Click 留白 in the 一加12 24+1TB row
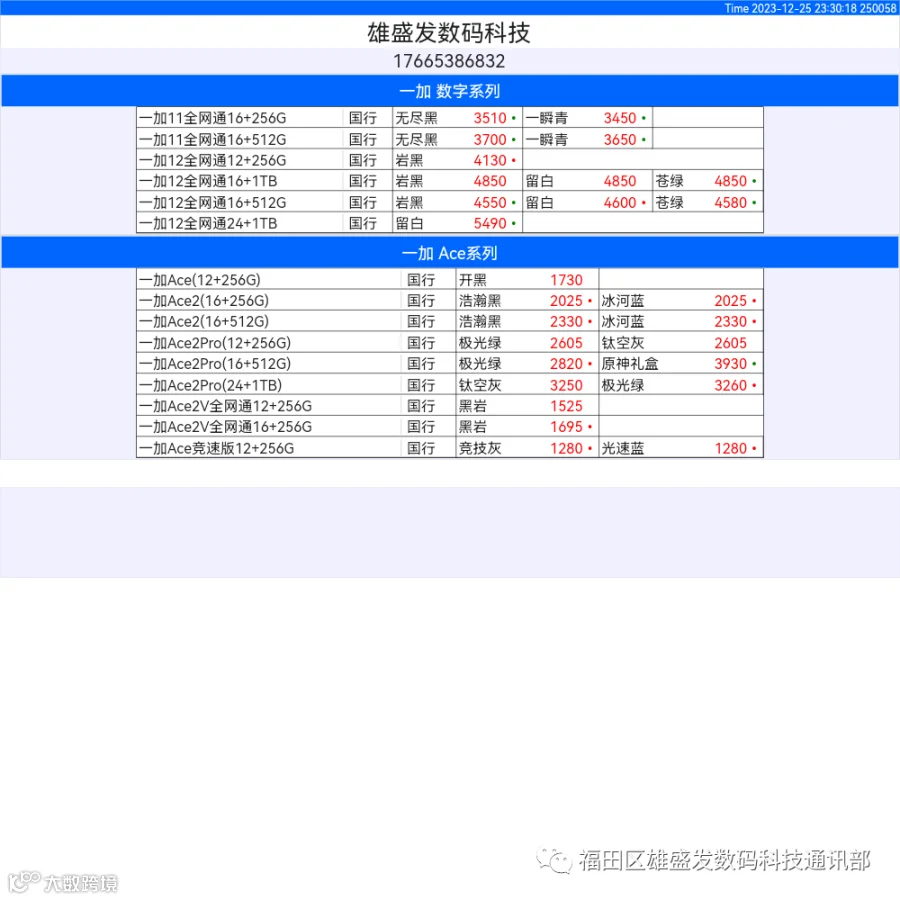This screenshot has height=900, width=900. pyautogui.click(x=409, y=223)
